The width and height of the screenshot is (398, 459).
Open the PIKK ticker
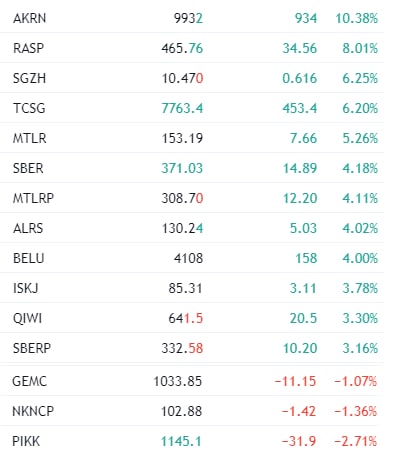pyautogui.click(x=26, y=441)
